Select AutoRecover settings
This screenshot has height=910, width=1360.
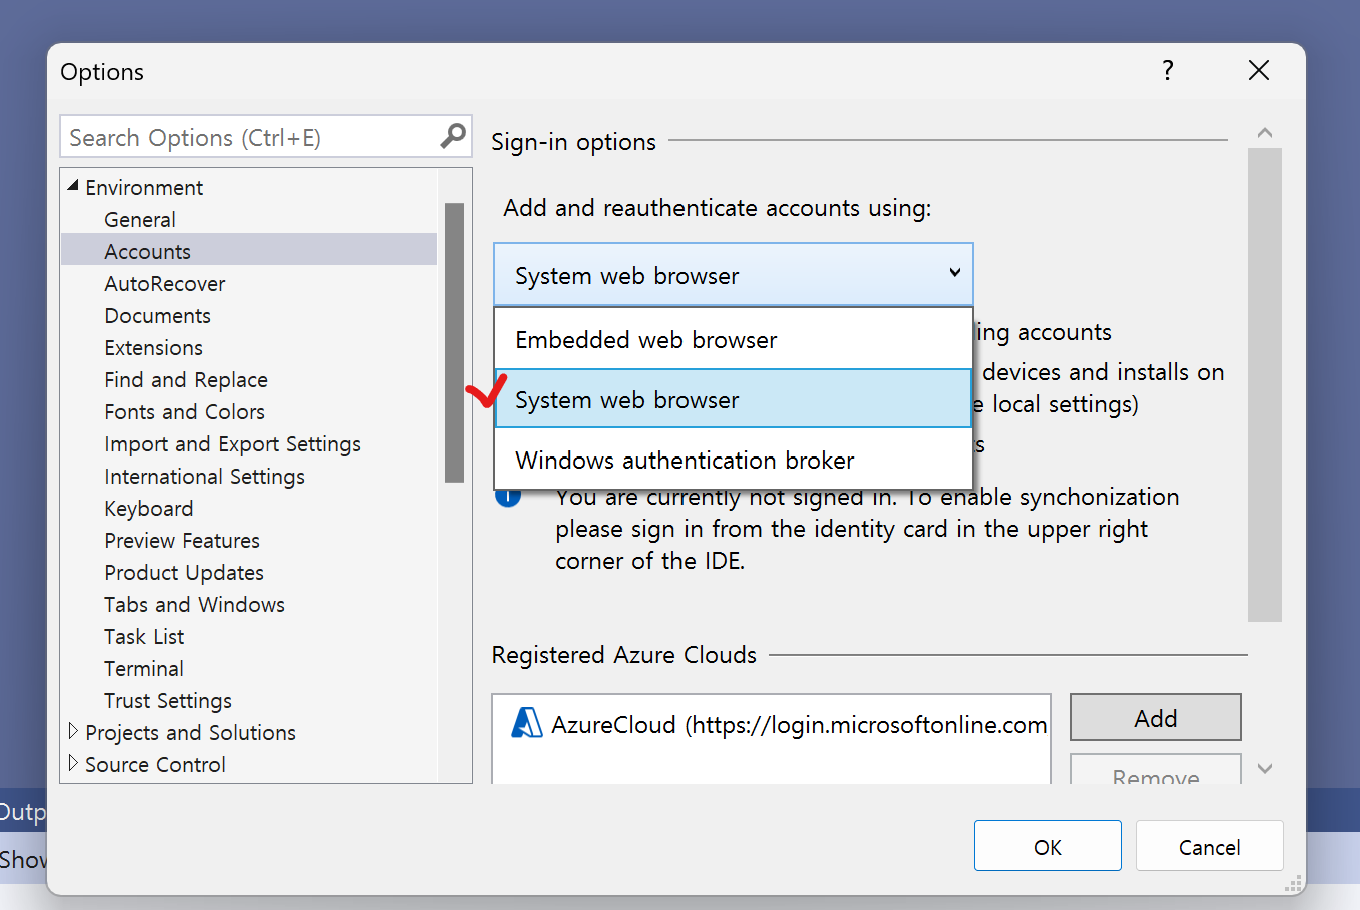pyautogui.click(x=165, y=283)
